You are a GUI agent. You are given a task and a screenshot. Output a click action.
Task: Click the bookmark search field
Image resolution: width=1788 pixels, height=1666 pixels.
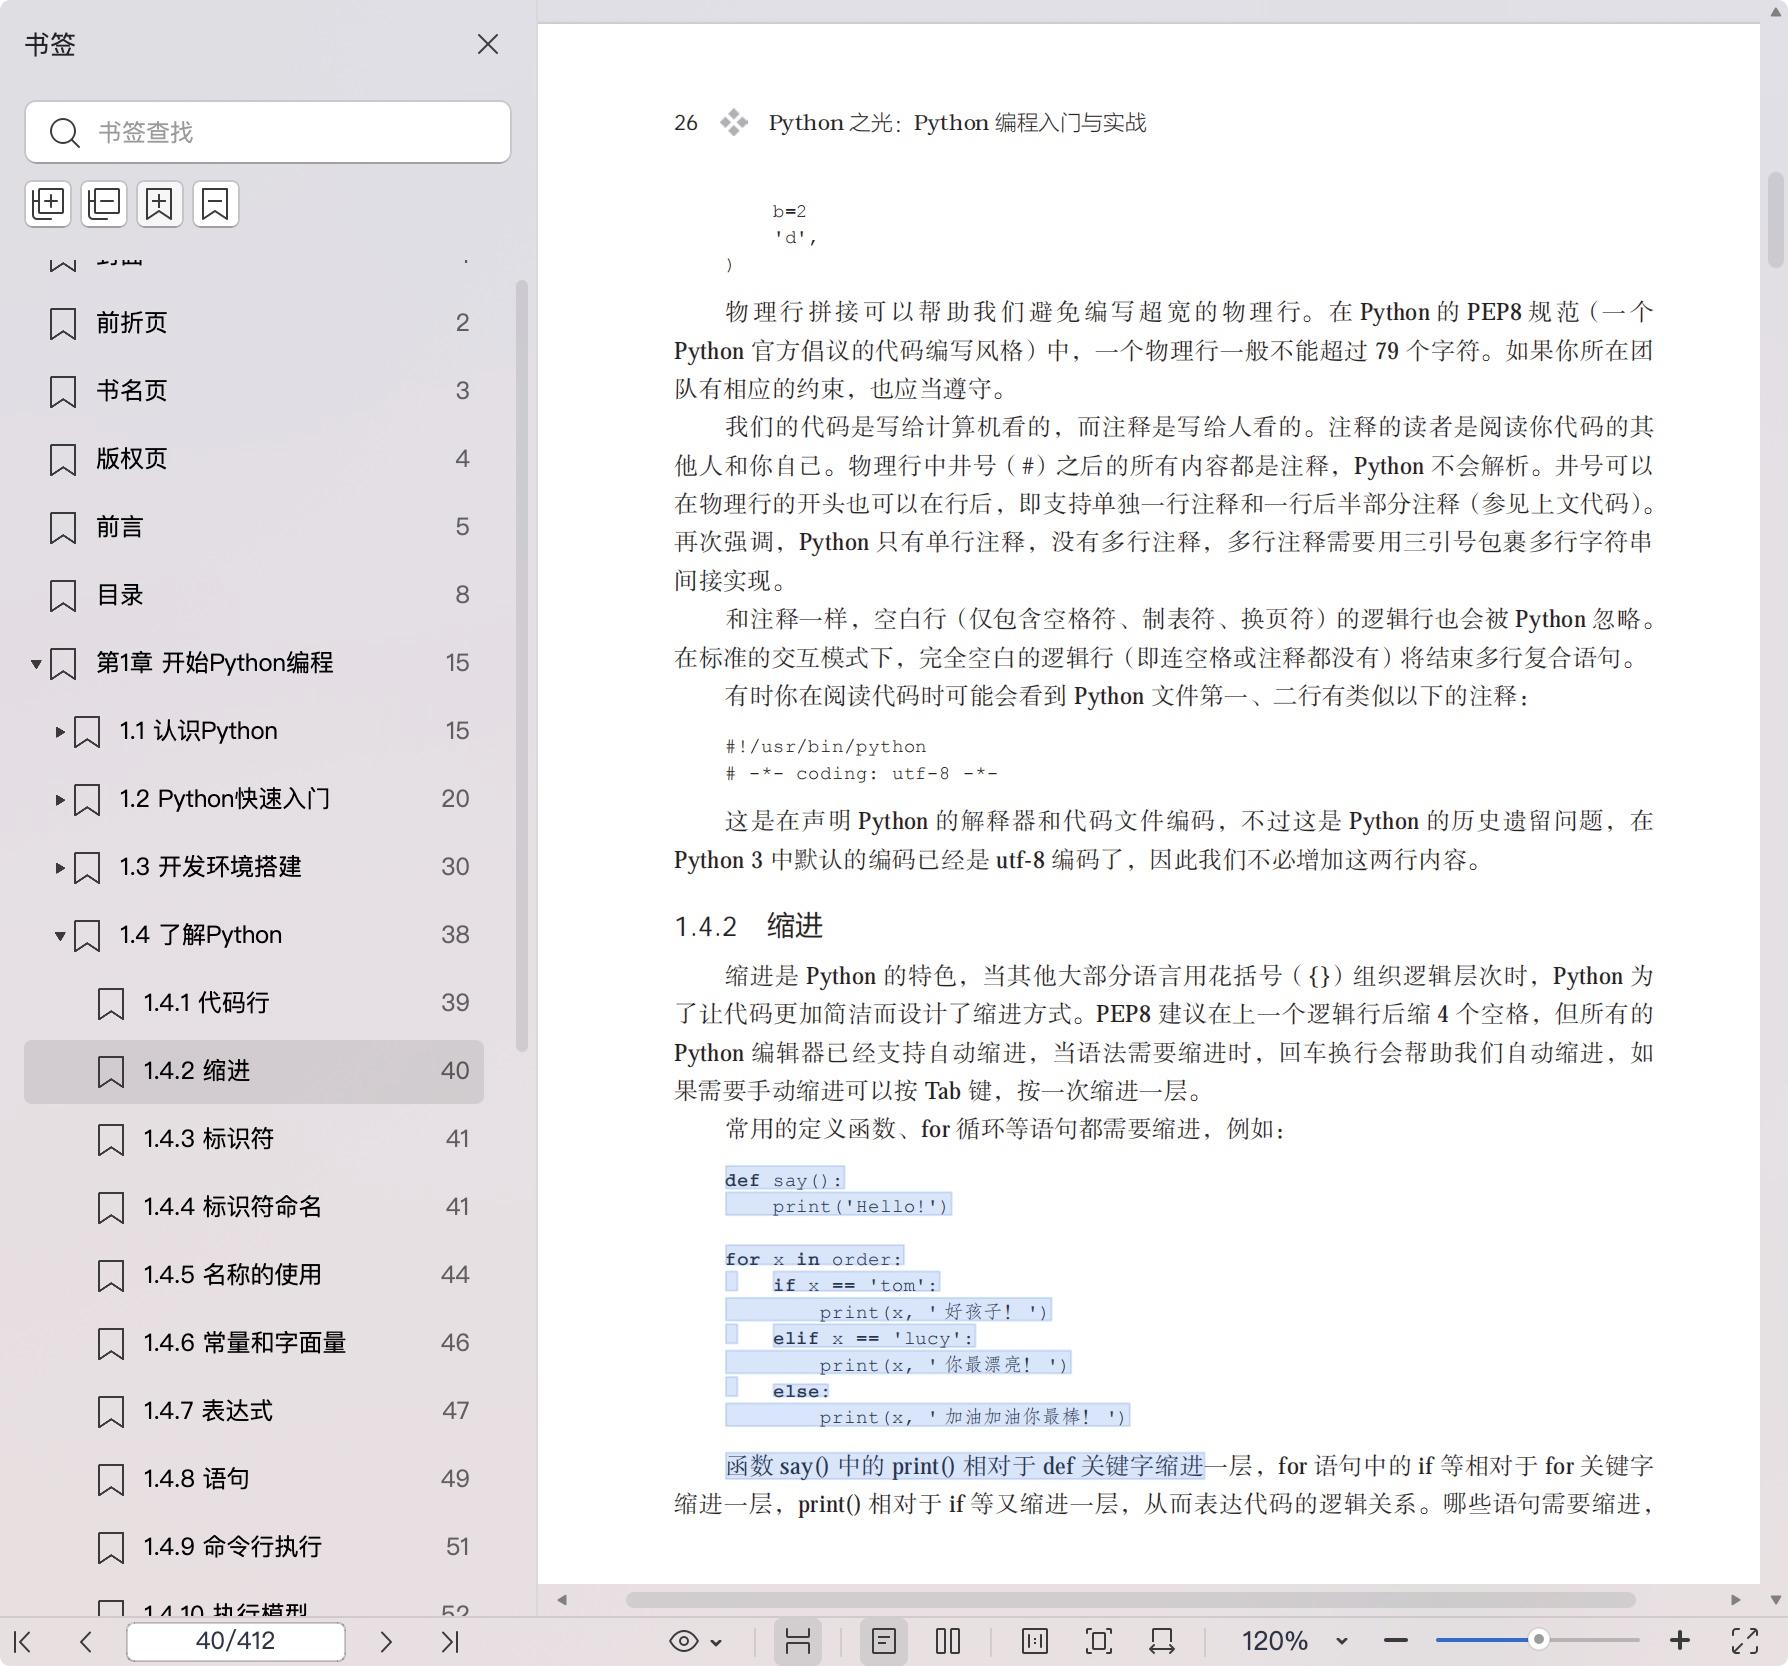click(268, 132)
